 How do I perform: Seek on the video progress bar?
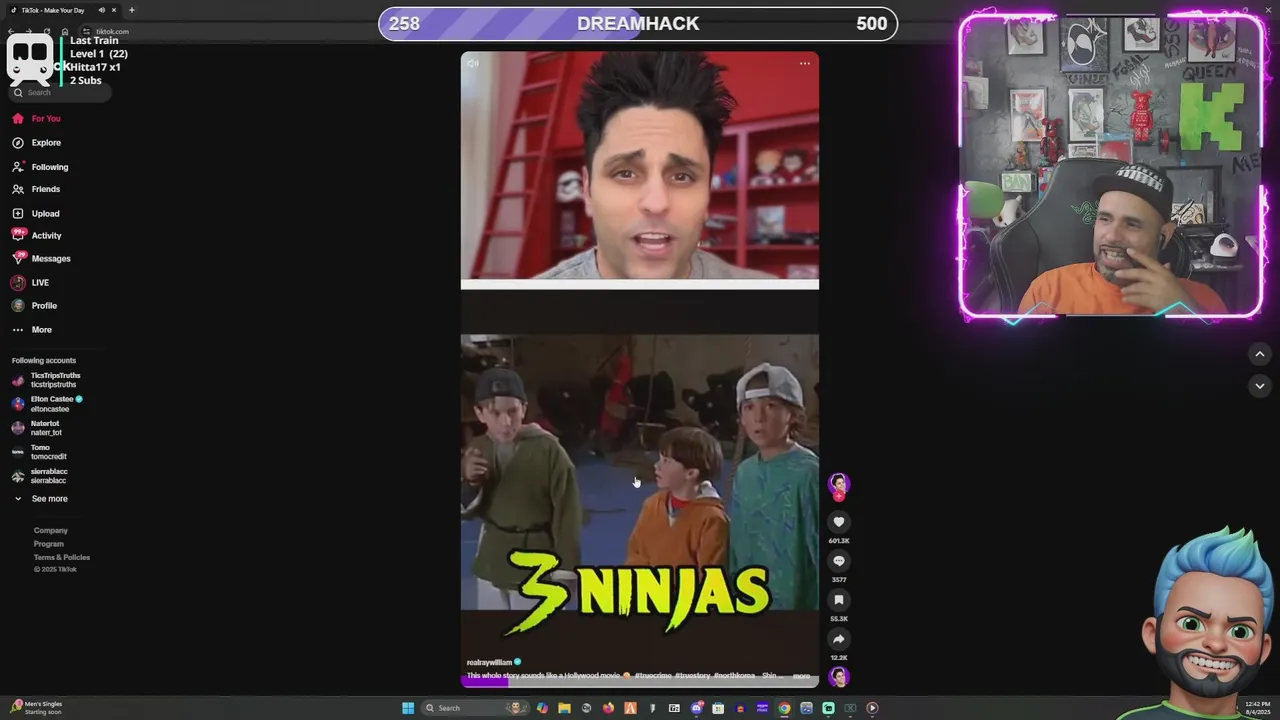639,683
